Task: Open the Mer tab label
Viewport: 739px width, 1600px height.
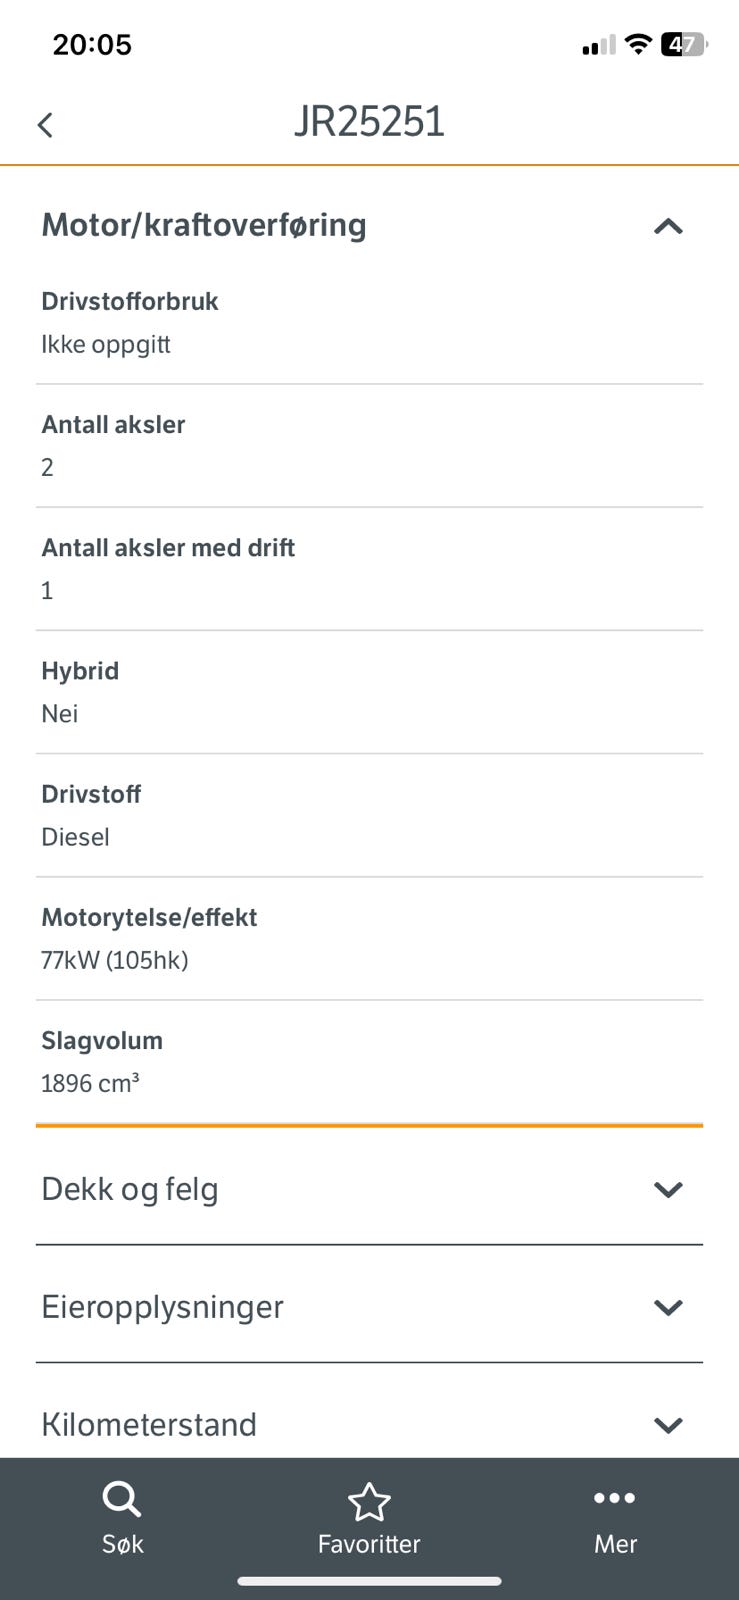Action: (x=615, y=1544)
